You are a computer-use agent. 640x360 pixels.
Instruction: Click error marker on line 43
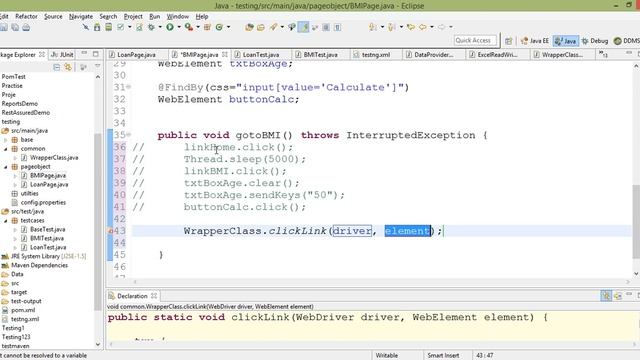110,231
